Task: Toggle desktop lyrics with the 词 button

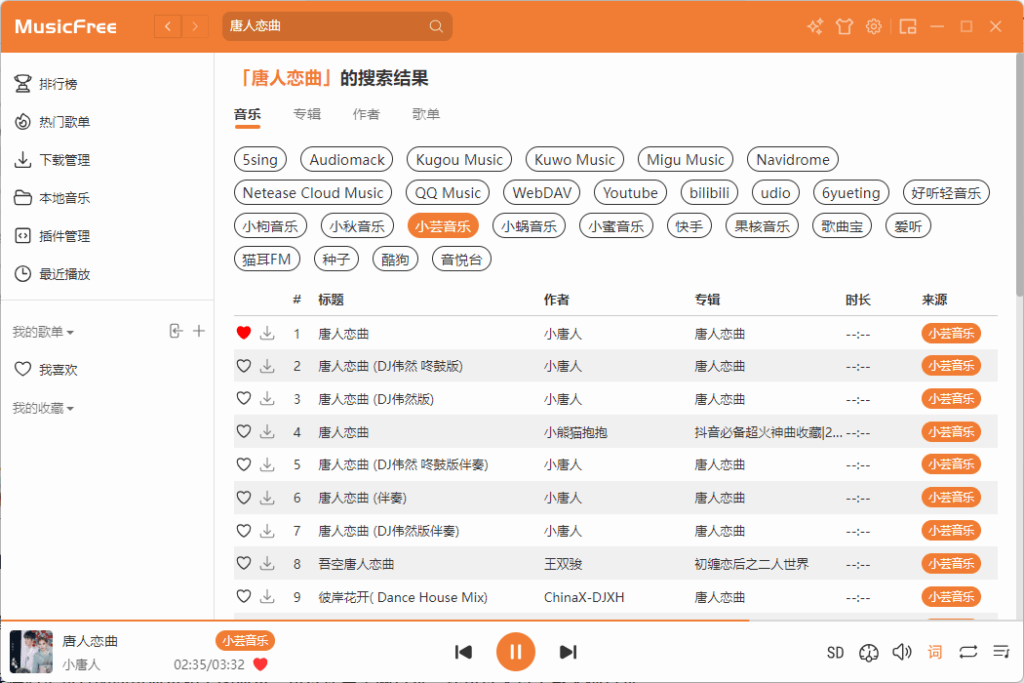Action: (935, 652)
